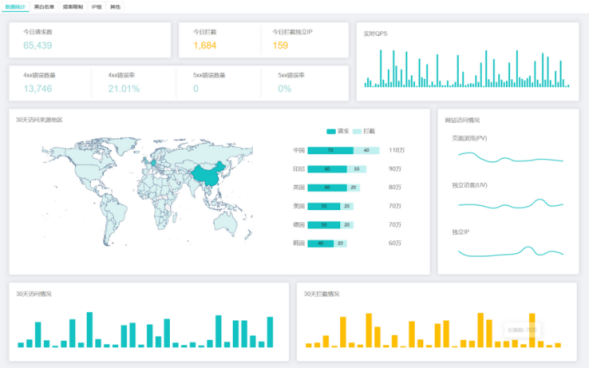Screen dimensions: 589x368
Task: Click the 4xx error rate 21.01%
Action: [x=124, y=89]
